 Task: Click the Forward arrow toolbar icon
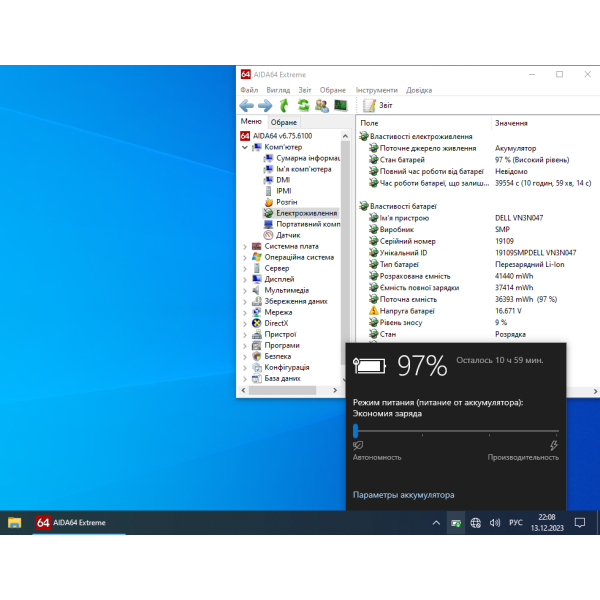(x=265, y=105)
